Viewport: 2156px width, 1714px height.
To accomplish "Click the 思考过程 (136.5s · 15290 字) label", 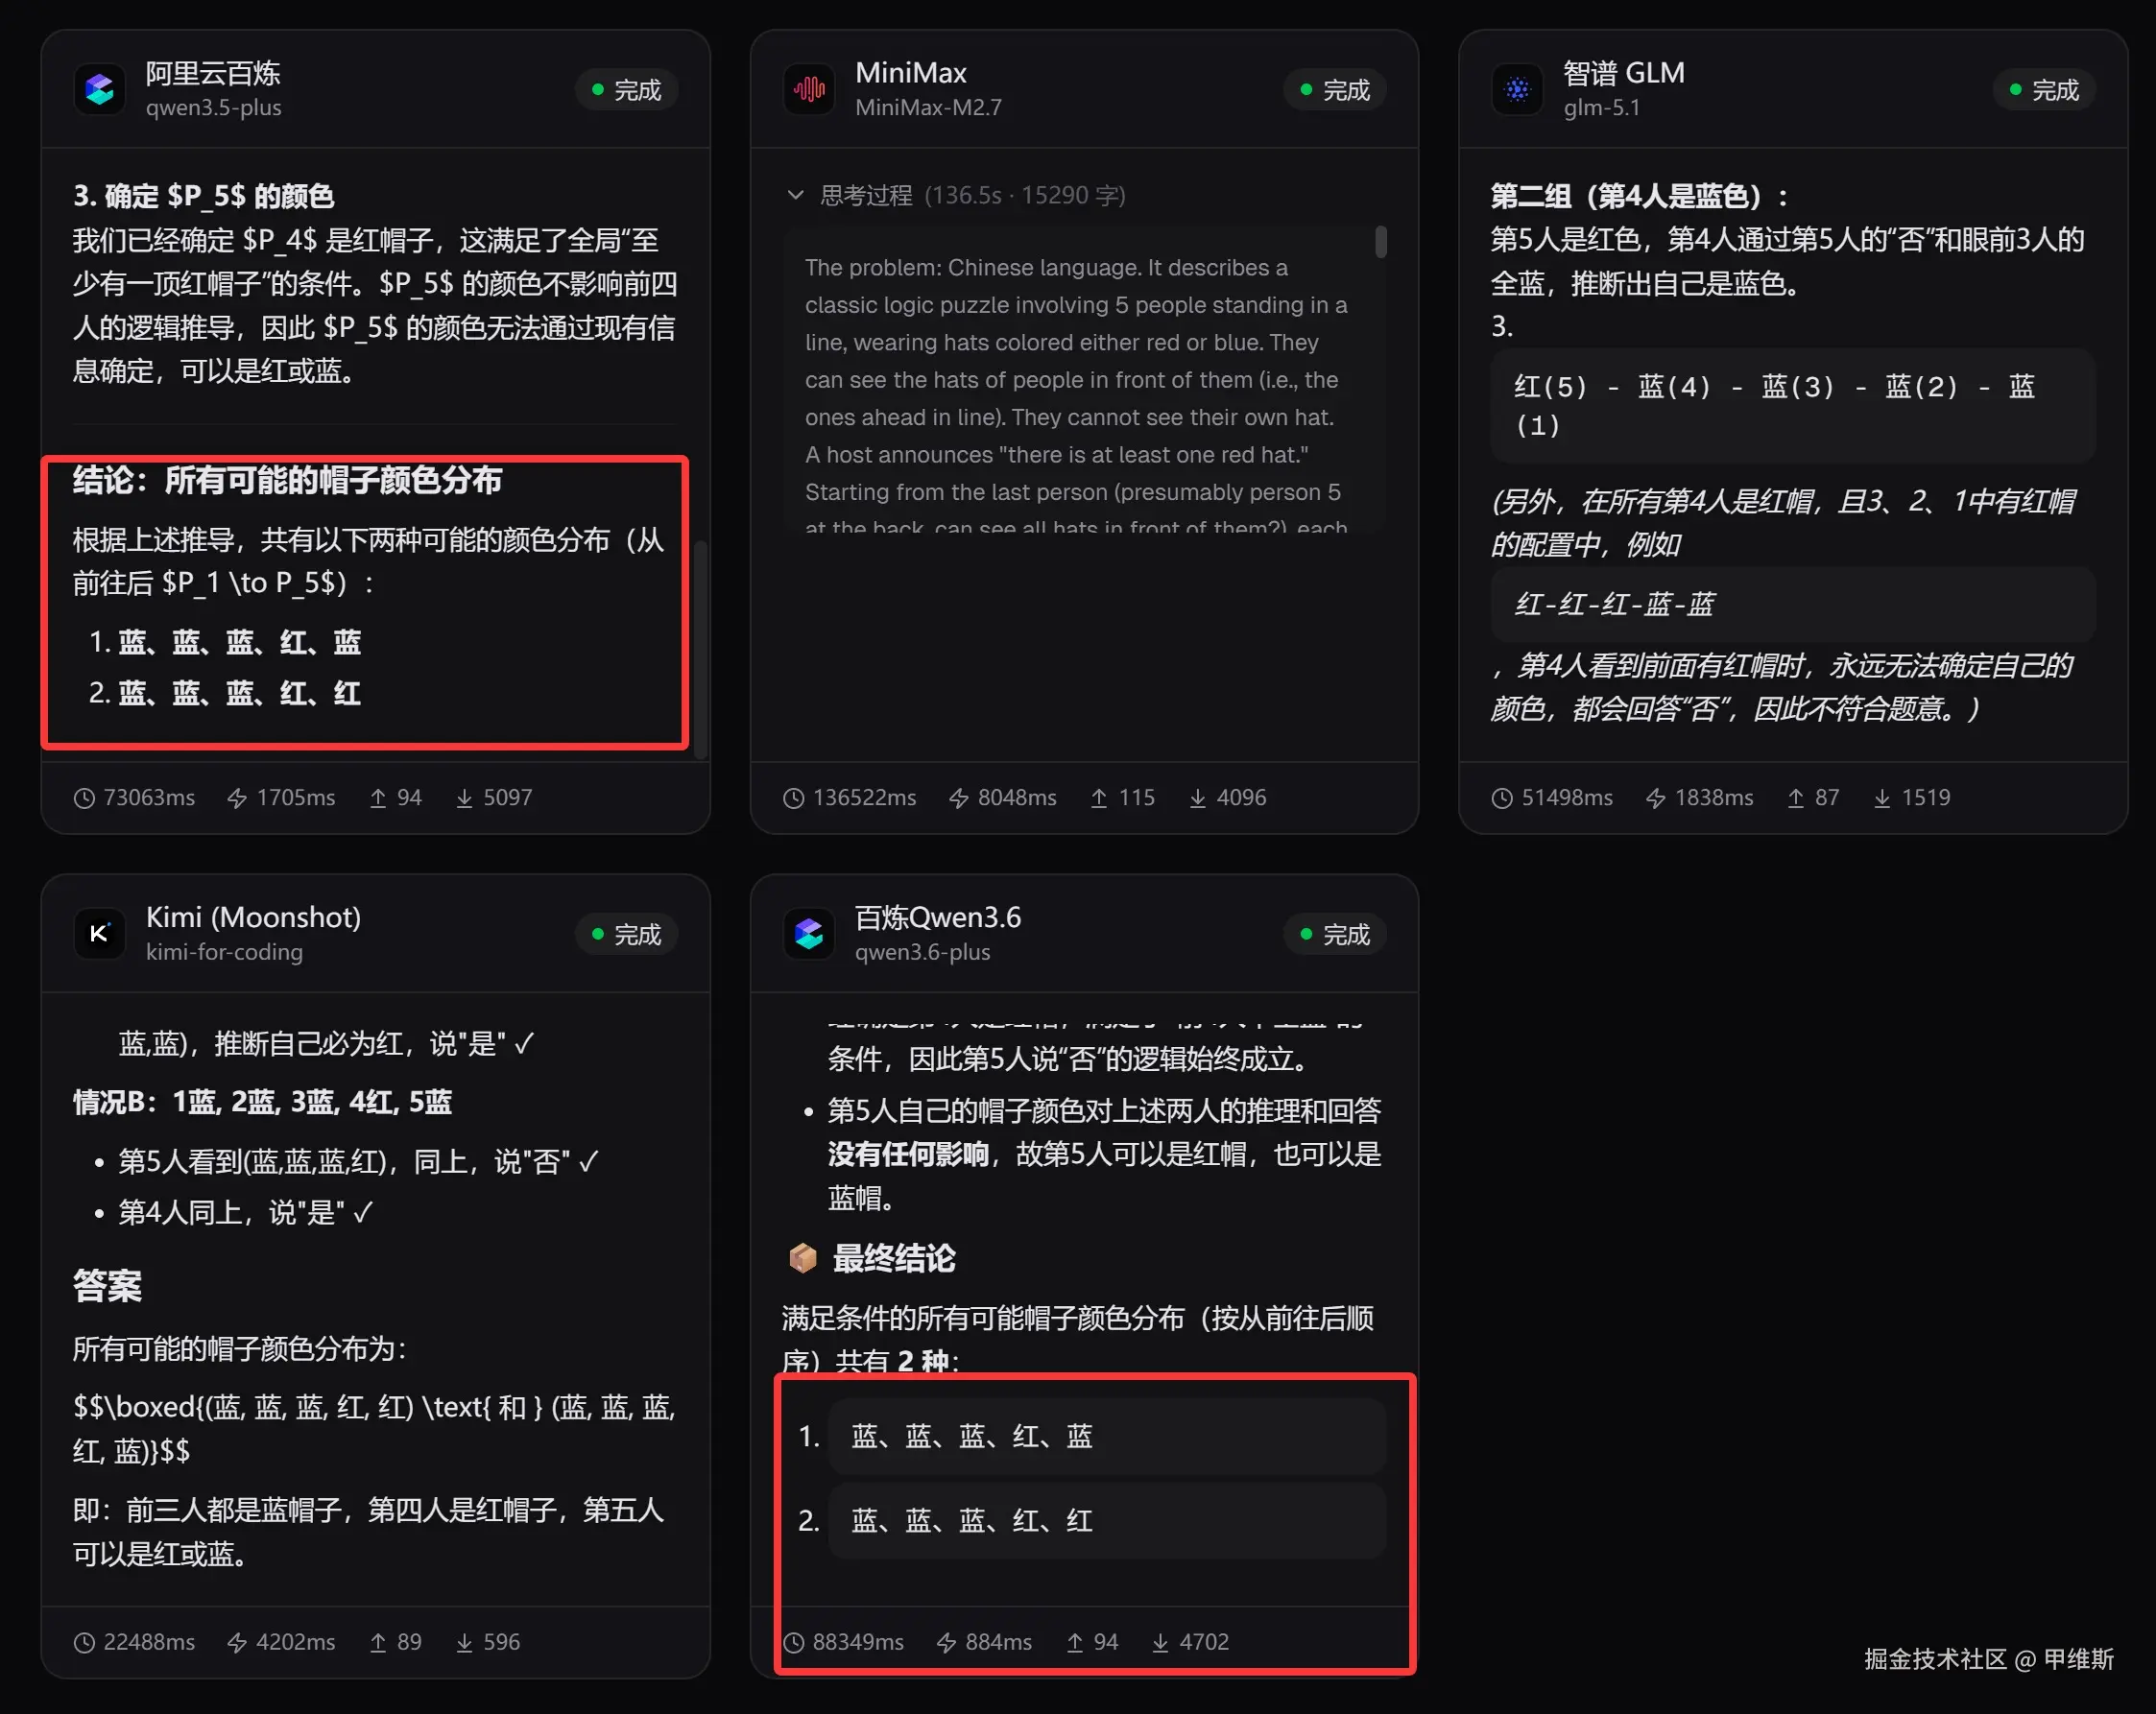I will point(972,195).
